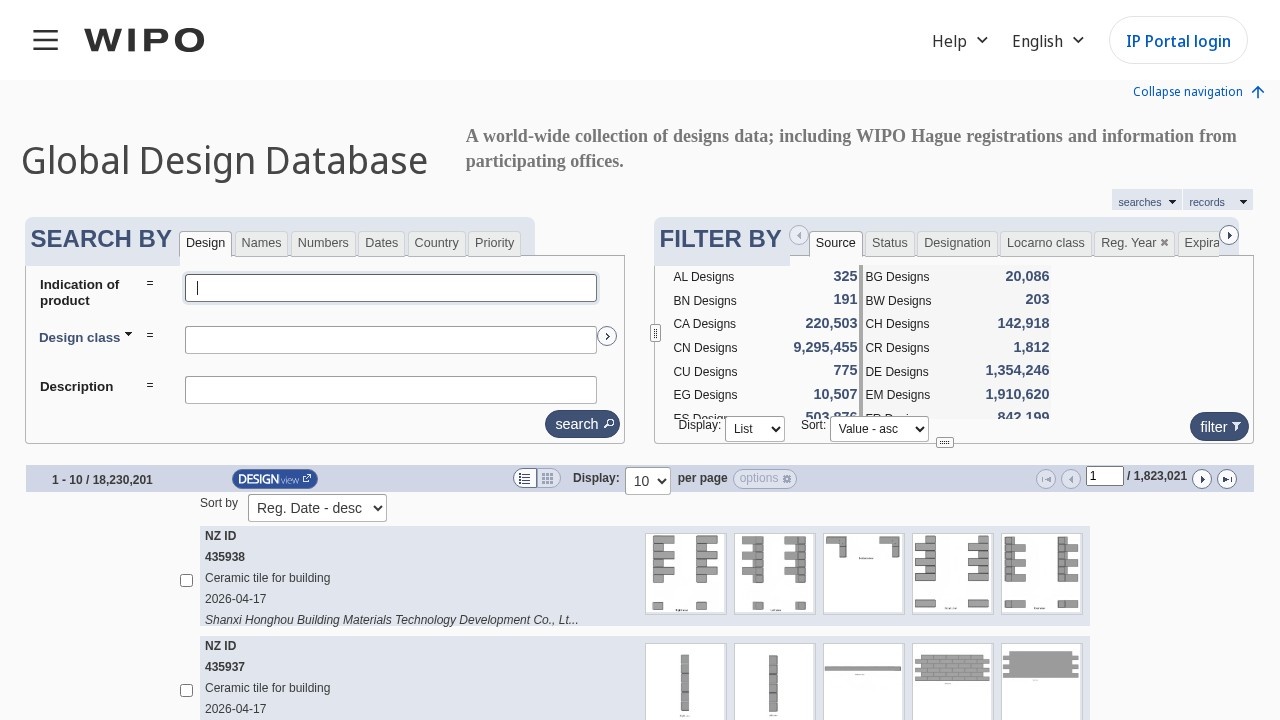Go to first results page
This screenshot has width=1280, height=720.
[1046, 479]
